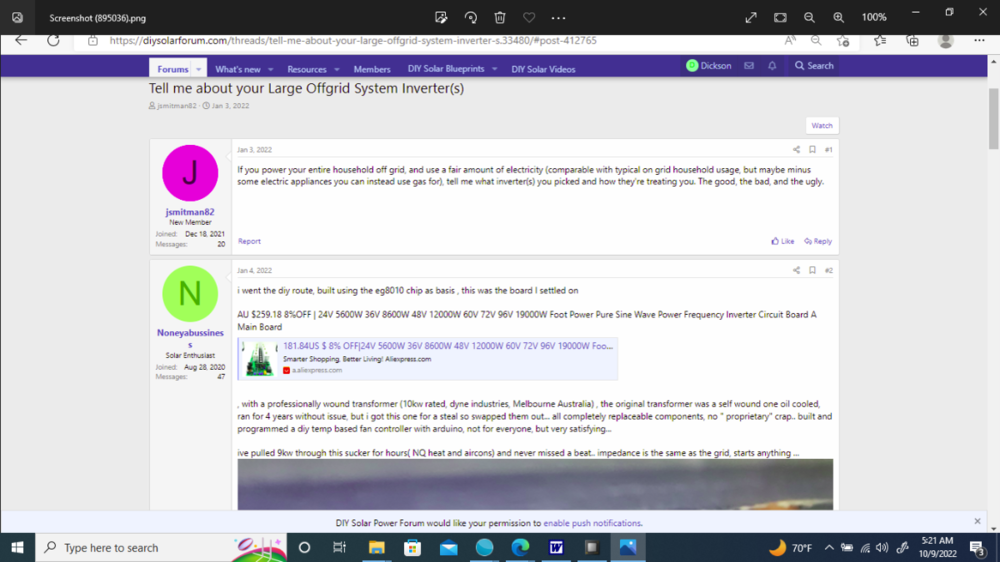The image size is (1000, 562).
Task: Click the Watch thread button
Action: pos(822,126)
